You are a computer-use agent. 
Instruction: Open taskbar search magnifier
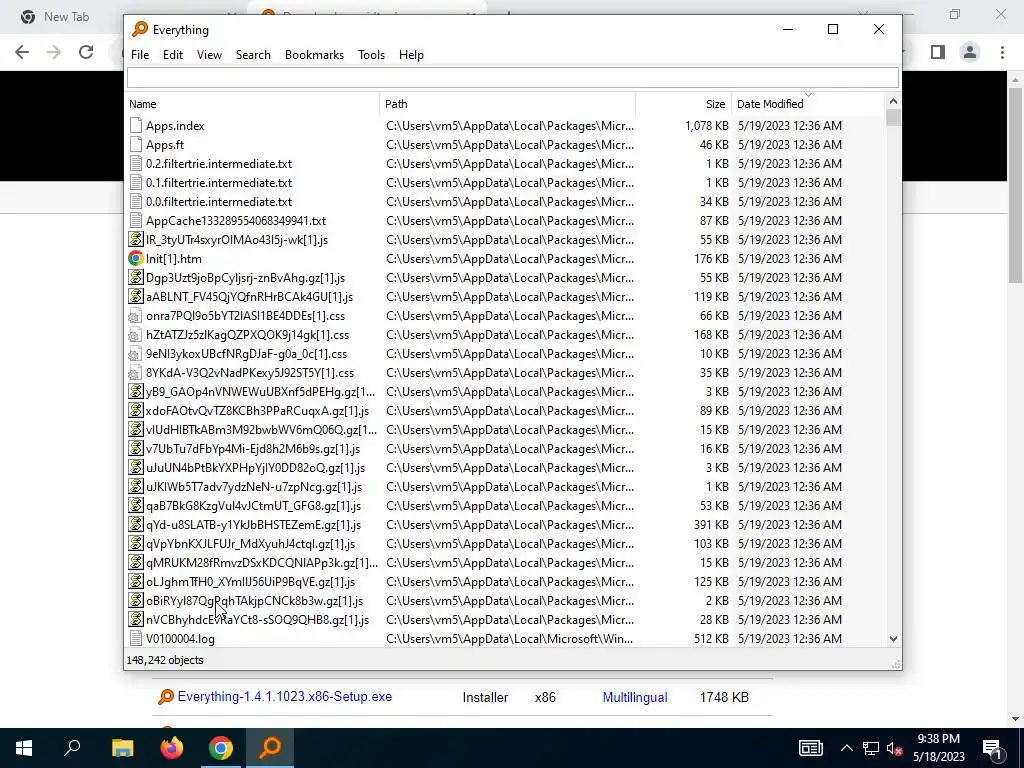[x=72, y=748]
